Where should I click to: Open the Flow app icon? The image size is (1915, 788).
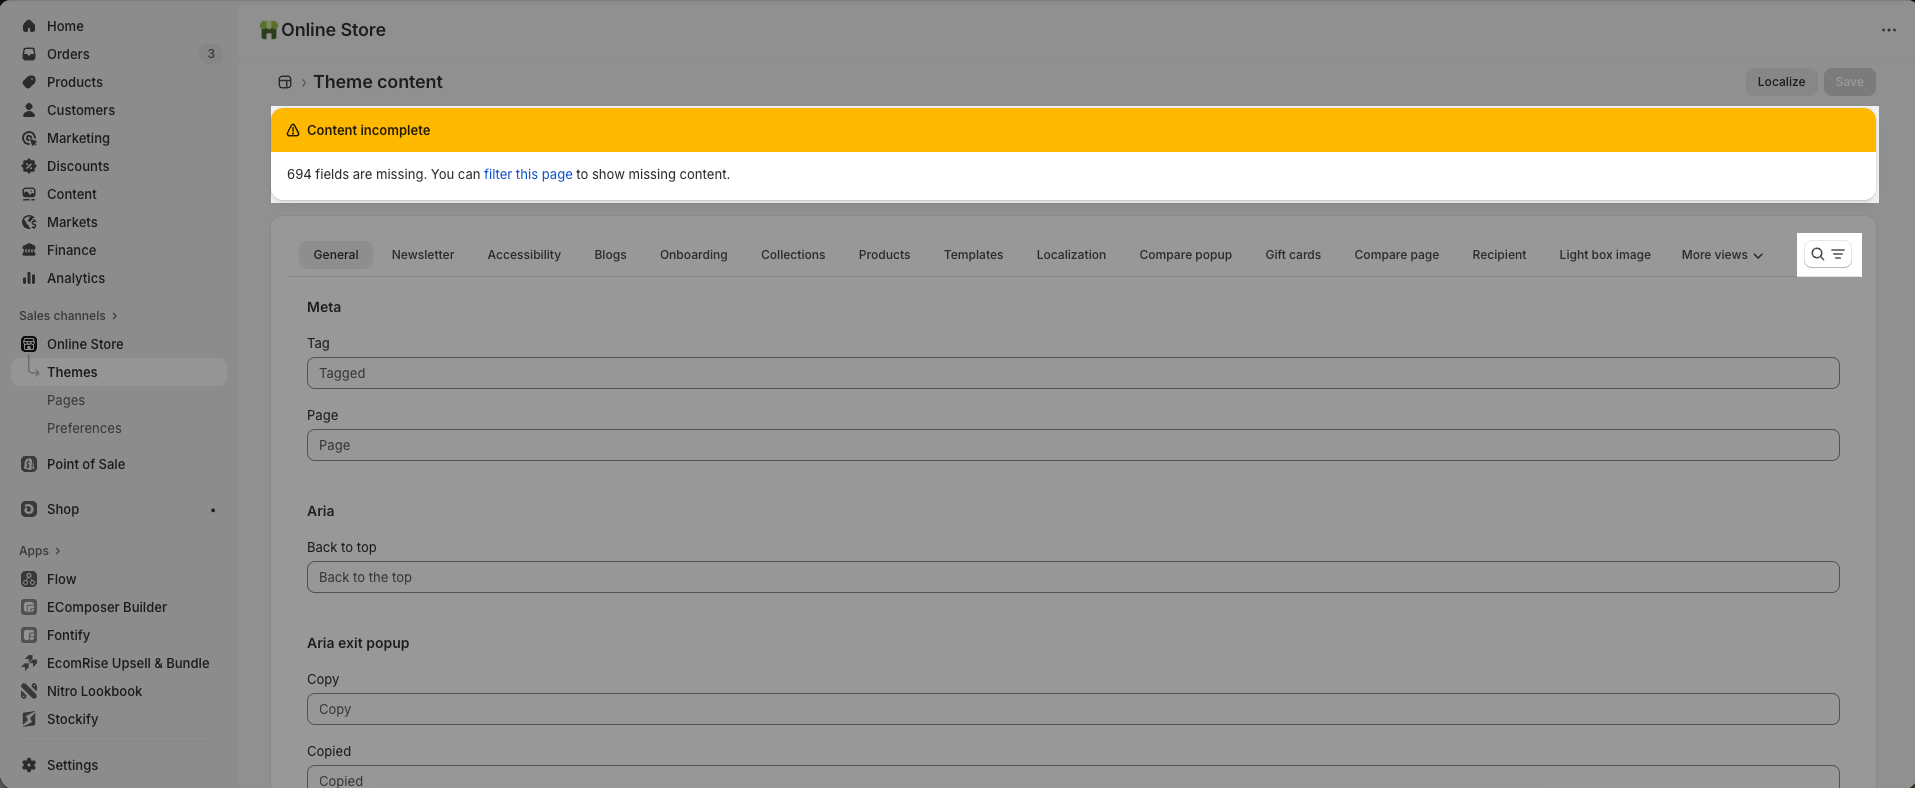point(29,579)
